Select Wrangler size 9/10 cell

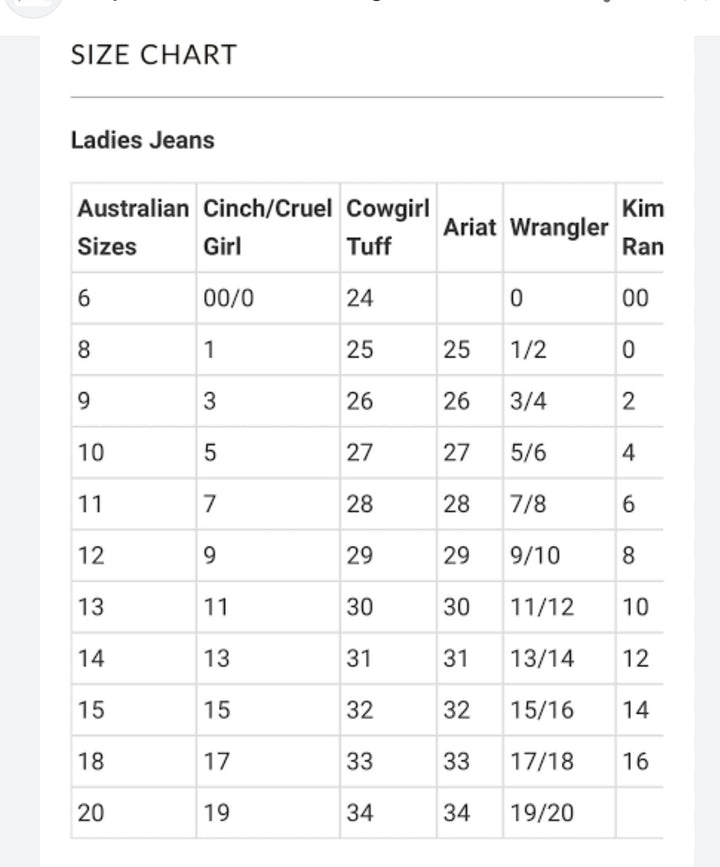(535, 556)
